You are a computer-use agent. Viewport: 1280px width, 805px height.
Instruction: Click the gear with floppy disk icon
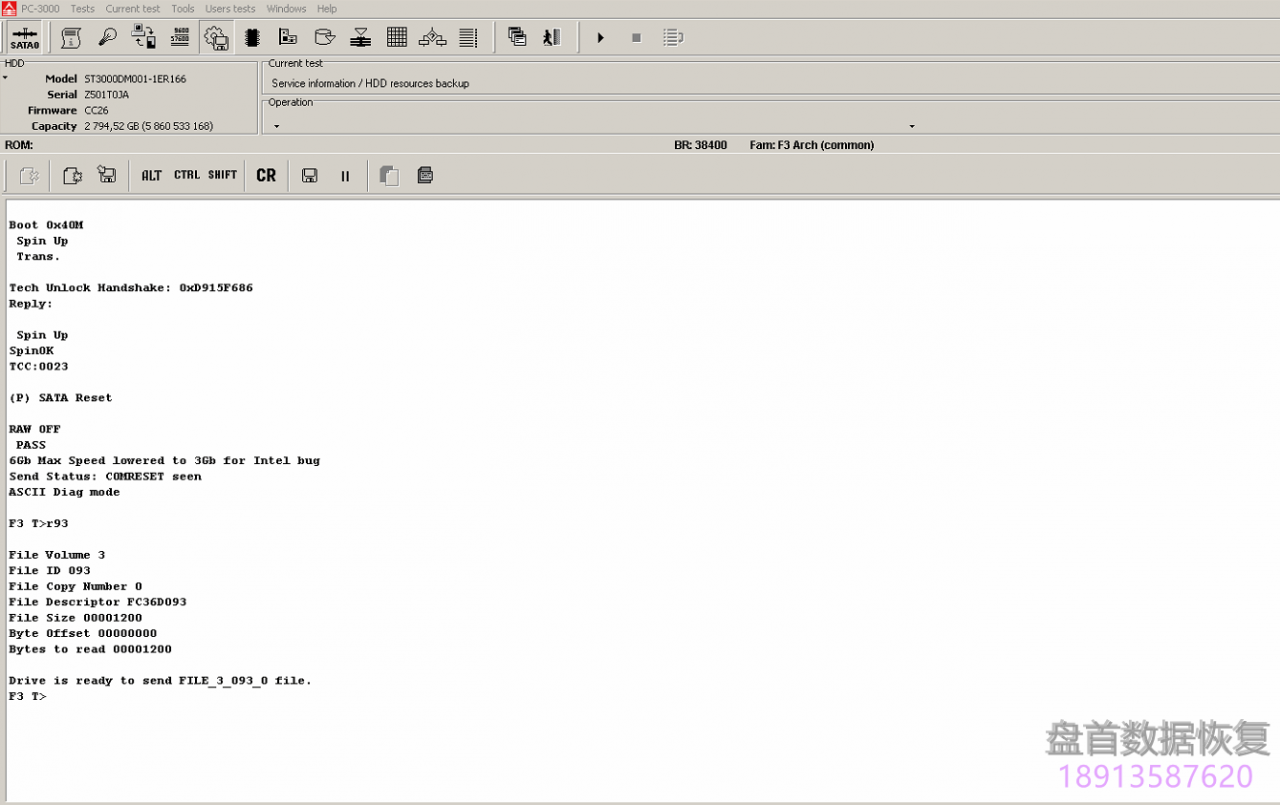[216, 38]
